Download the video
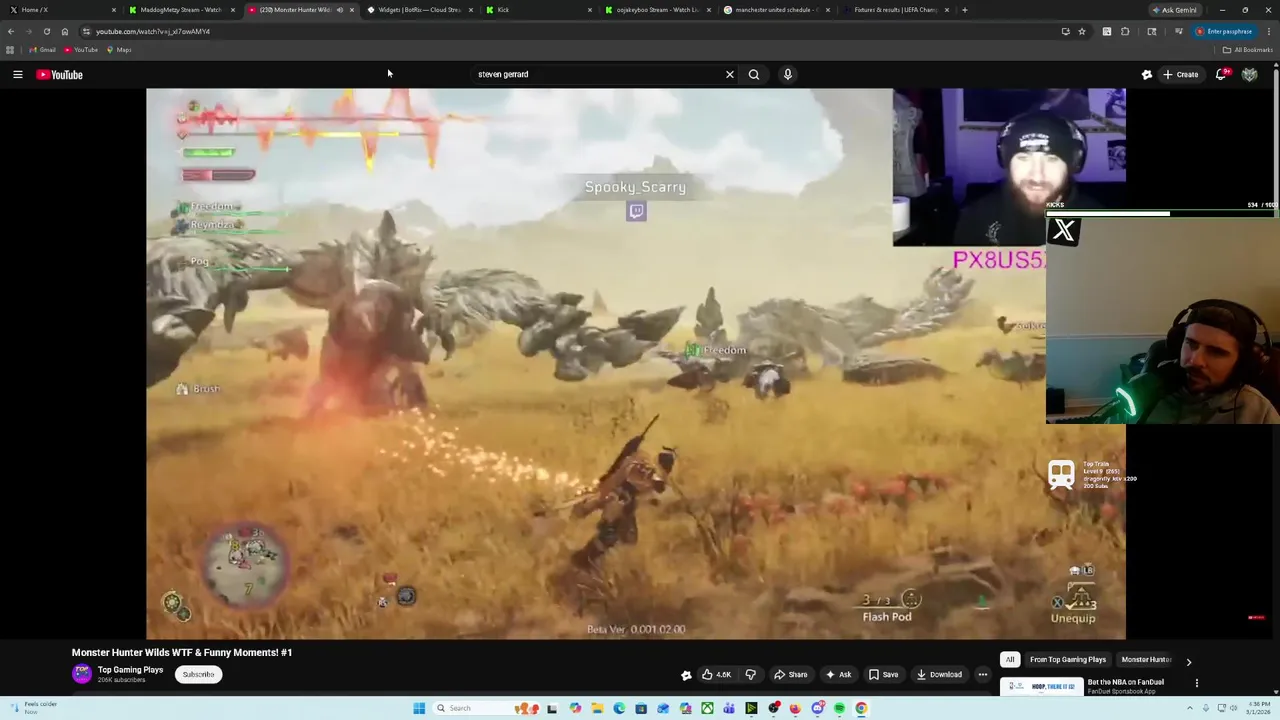1280x720 pixels. [x=939, y=674]
